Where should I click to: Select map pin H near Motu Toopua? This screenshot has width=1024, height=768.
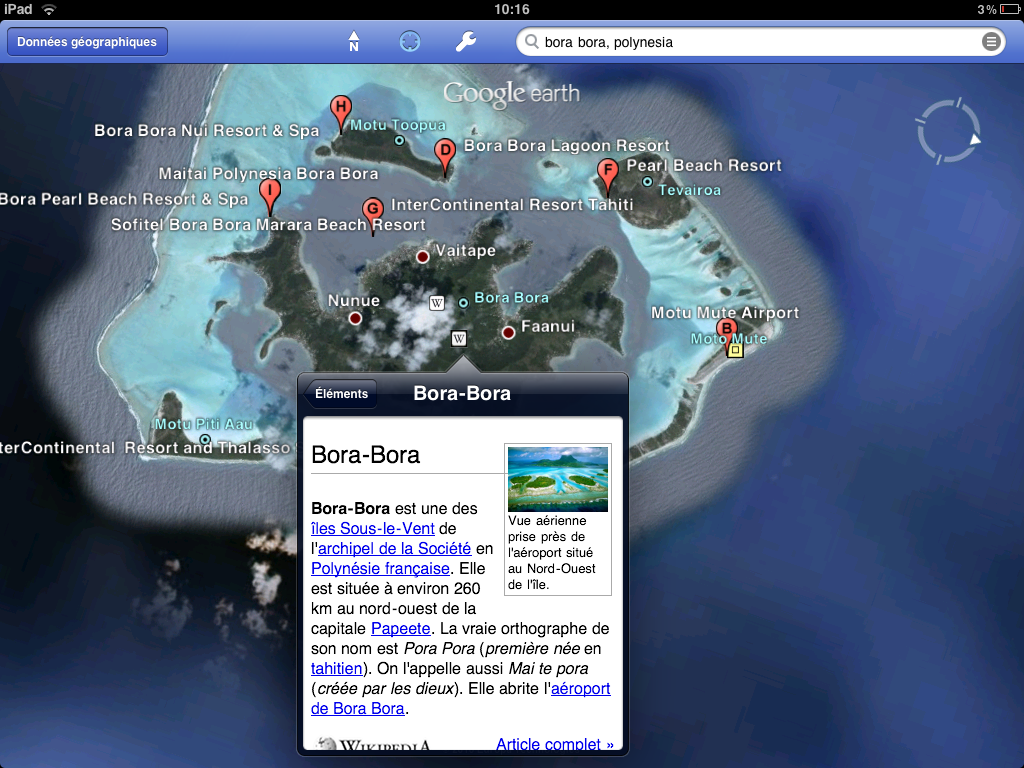[x=340, y=112]
